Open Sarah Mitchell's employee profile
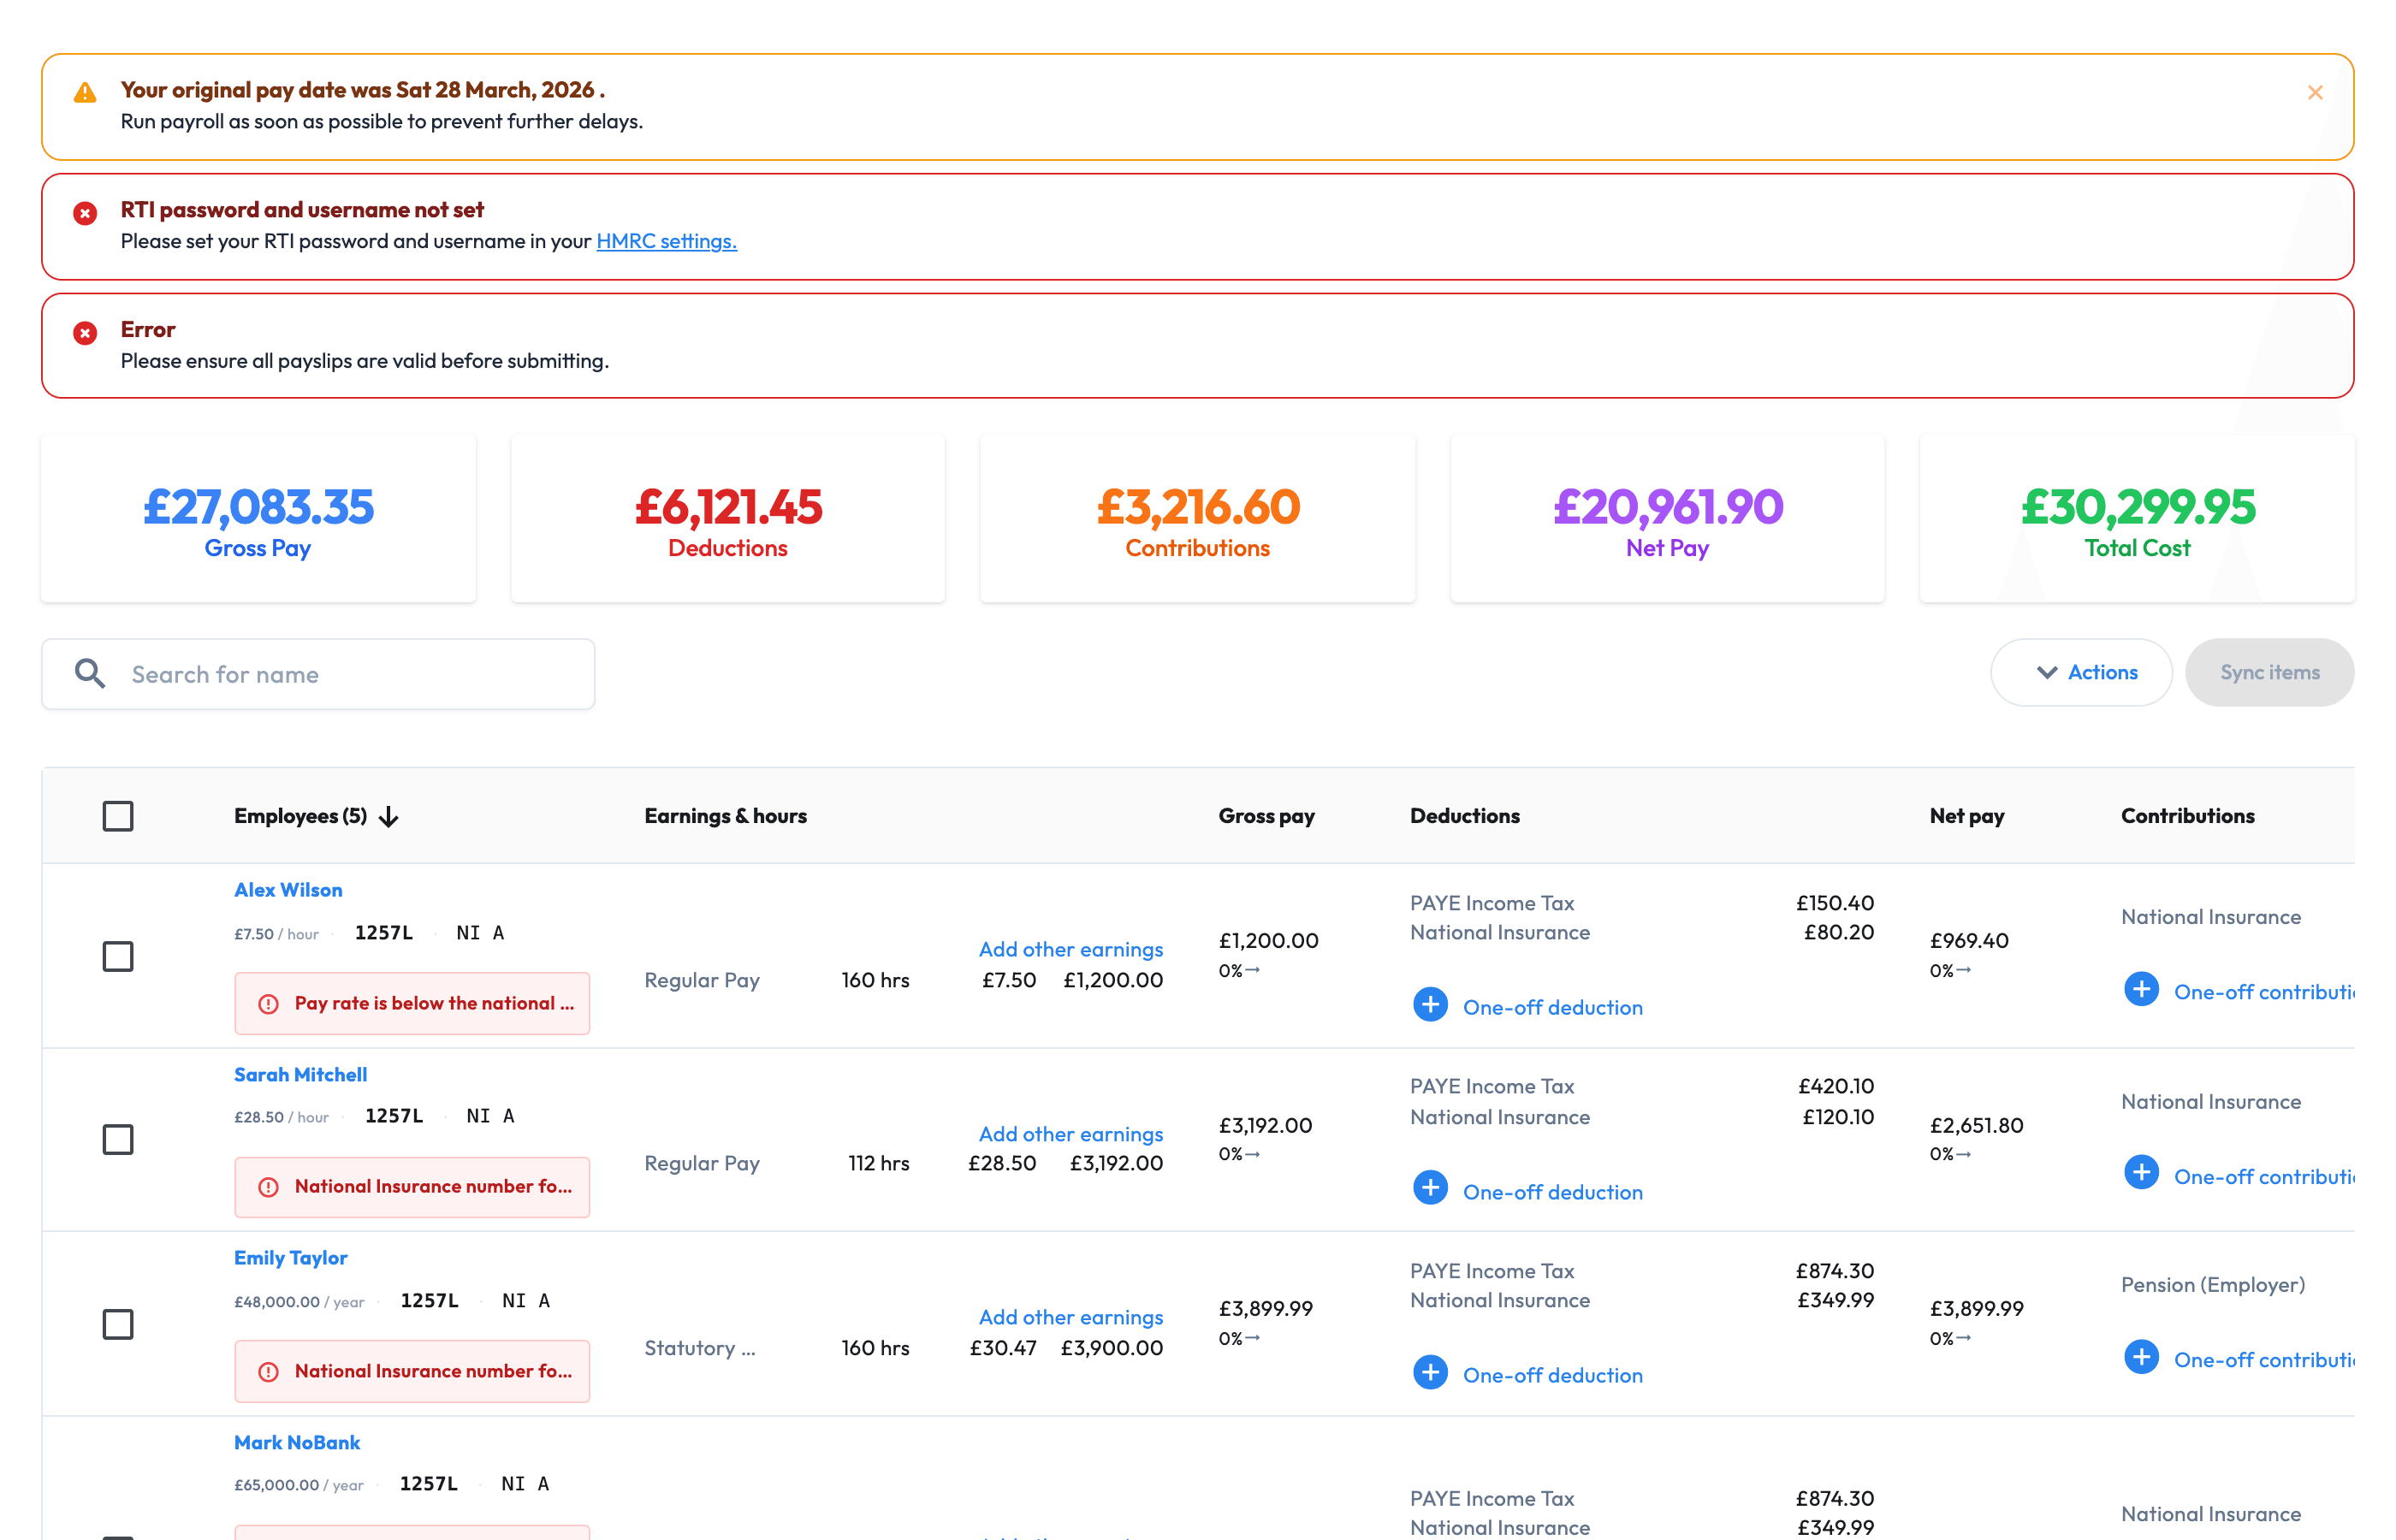 [300, 1075]
